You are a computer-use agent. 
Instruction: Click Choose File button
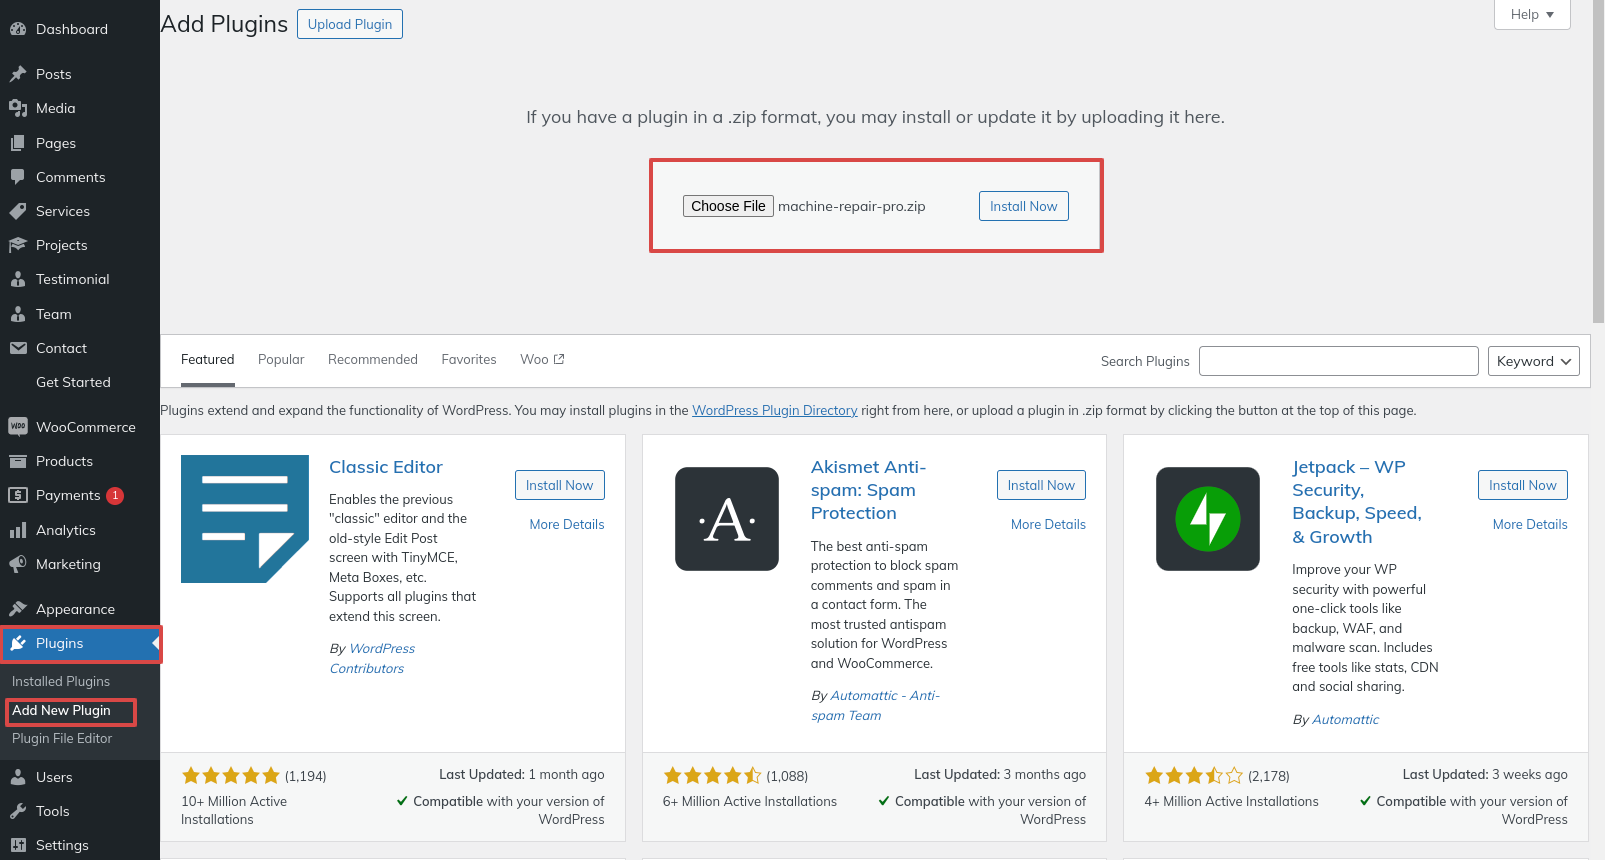(x=728, y=206)
